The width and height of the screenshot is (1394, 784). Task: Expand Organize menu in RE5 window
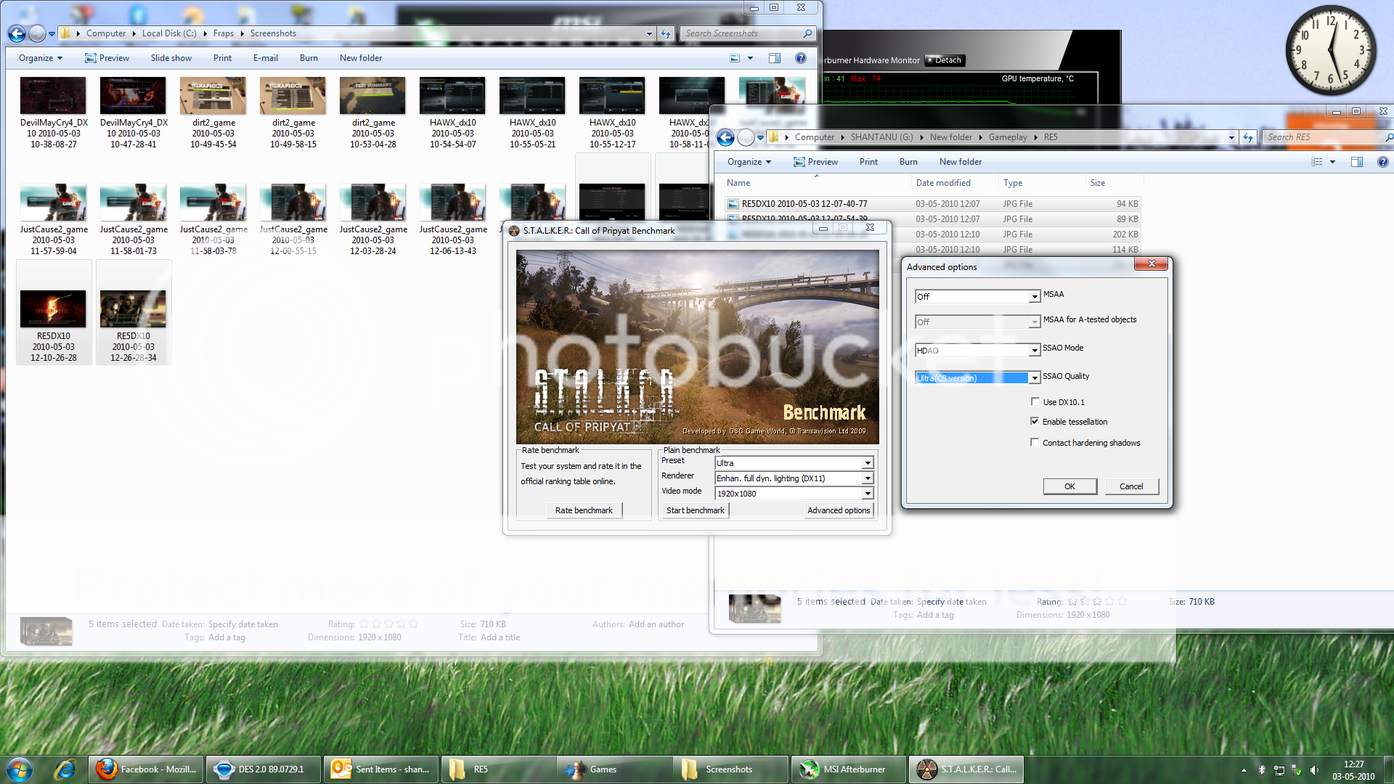[x=749, y=162]
